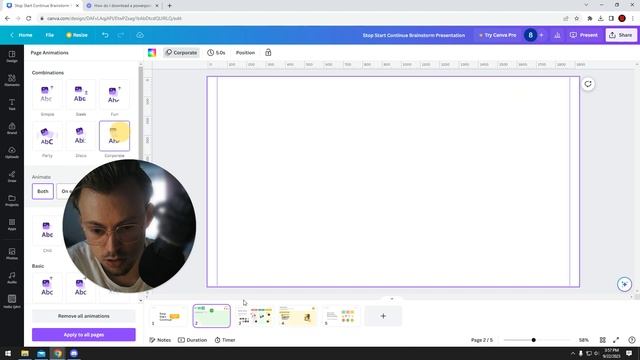This screenshot has width=640, height=360.
Task: Click the Undo arrow icon
Action: [x=105, y=35]
